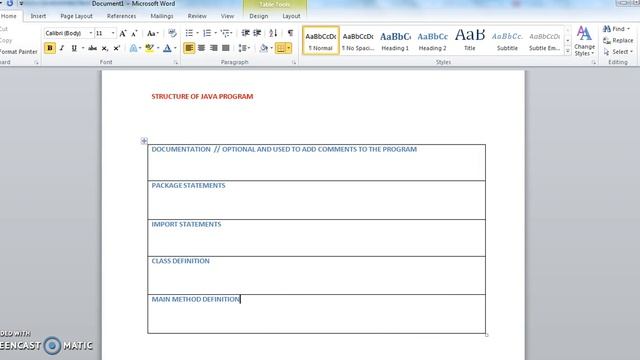Viewport: 640px width, 360px height.
Task: Open Line Spacing options
Action: pos(244,48)
